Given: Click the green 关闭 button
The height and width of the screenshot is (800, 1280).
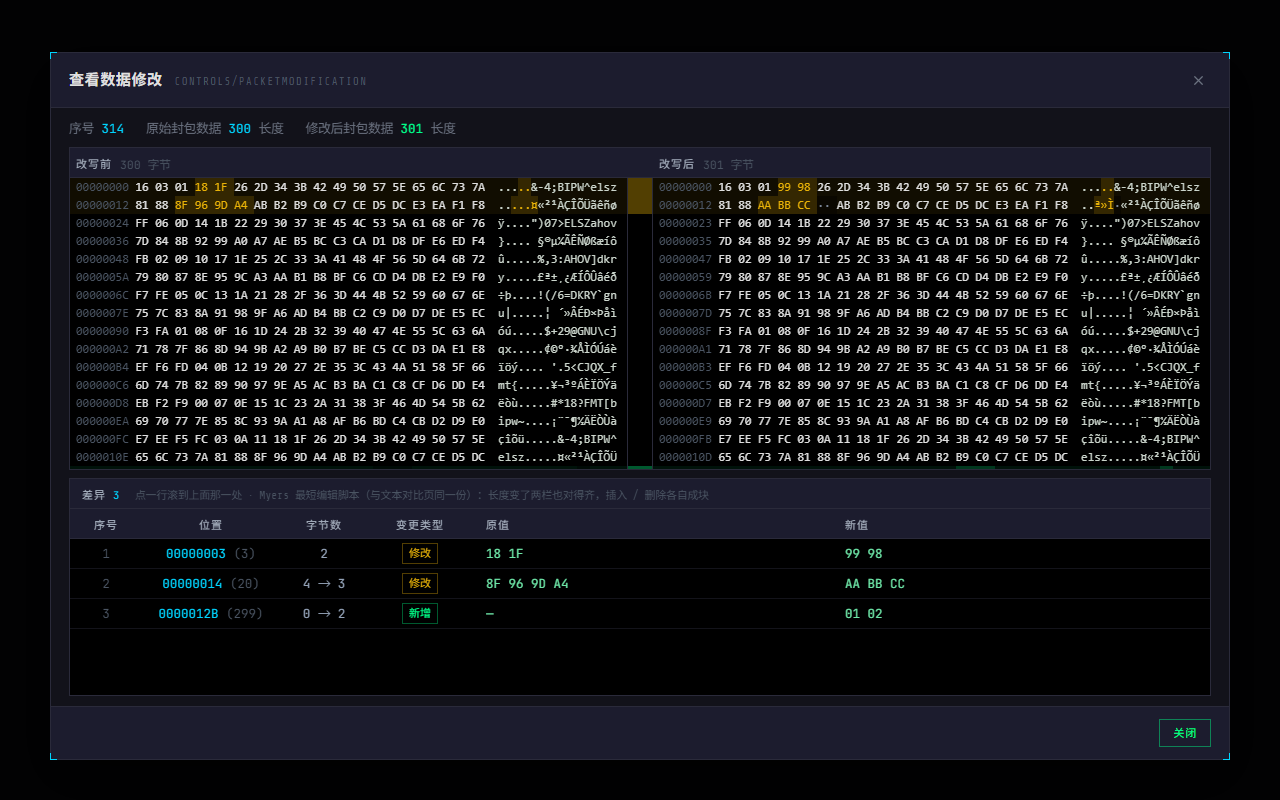Looking at the screenshot, I should (1185, 733).
